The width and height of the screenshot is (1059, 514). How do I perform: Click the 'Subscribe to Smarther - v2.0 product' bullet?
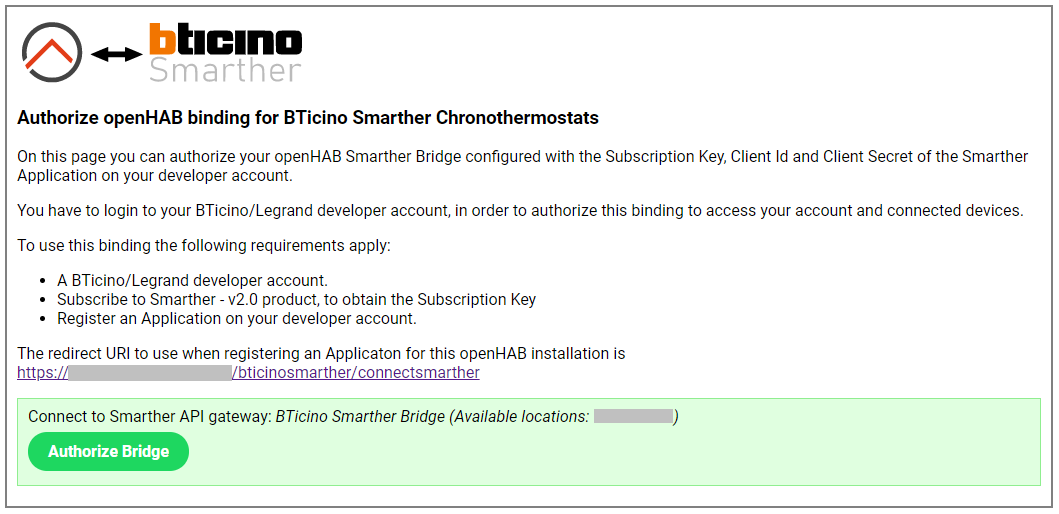click(296, 299)
